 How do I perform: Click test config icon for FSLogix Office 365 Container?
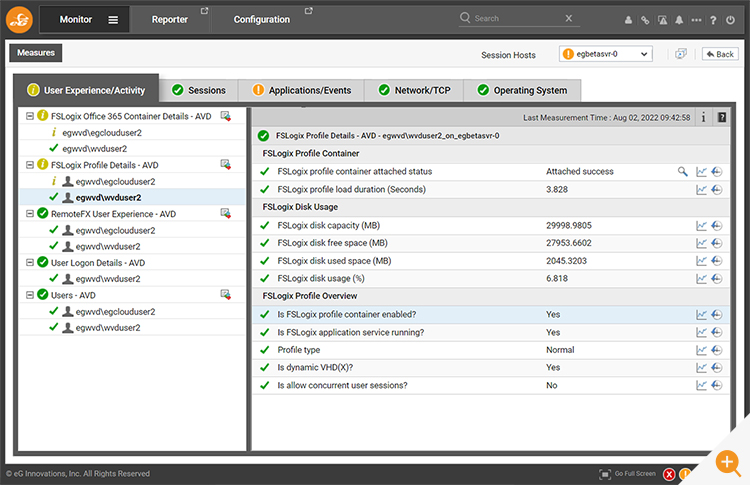point(226,116)
